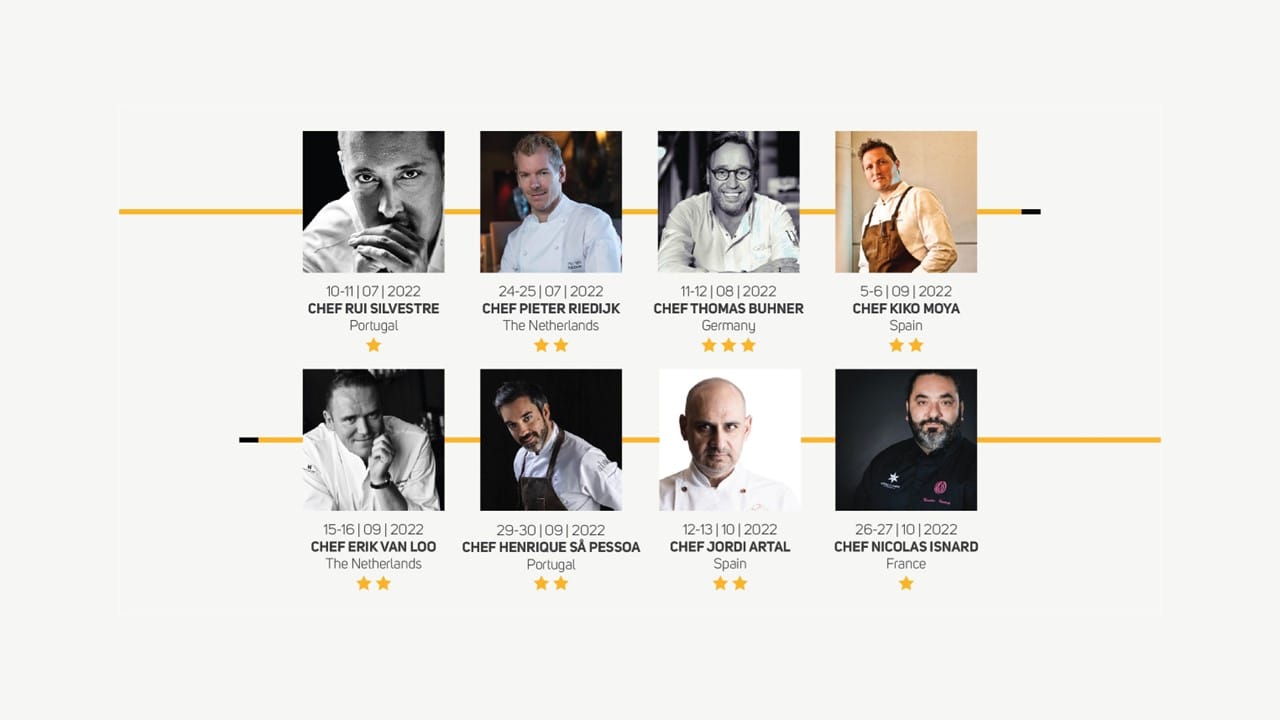Click Chef Kiko Moya's photo
Screen dimensions: 1280x720
(906, 202)
